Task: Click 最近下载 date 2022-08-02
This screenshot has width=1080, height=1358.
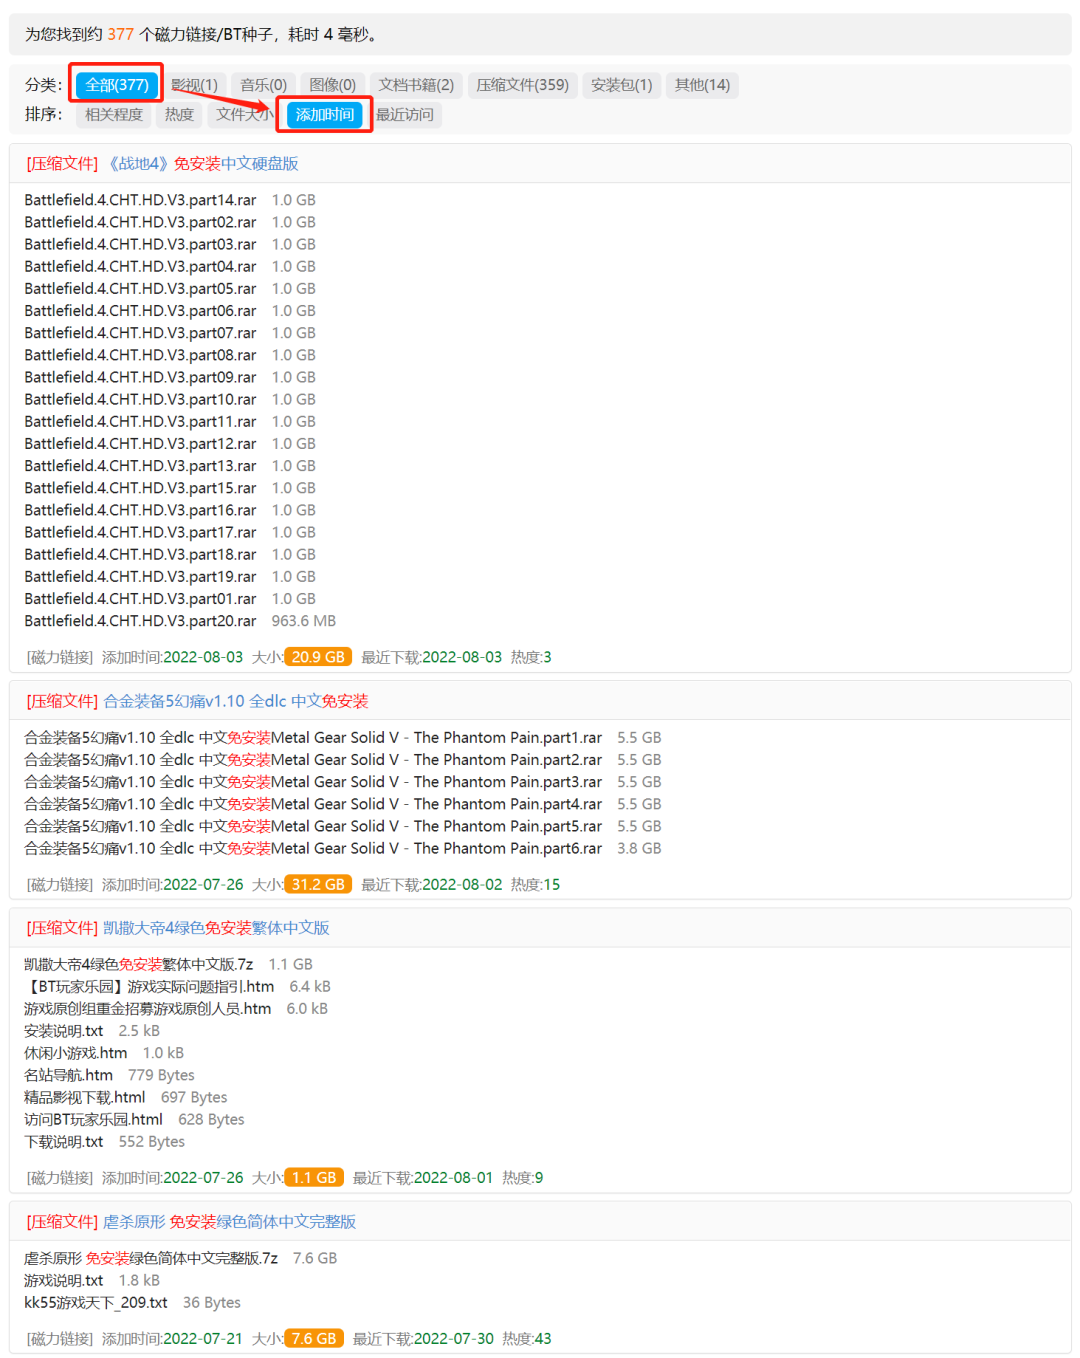Action: (x=462, y=884)
